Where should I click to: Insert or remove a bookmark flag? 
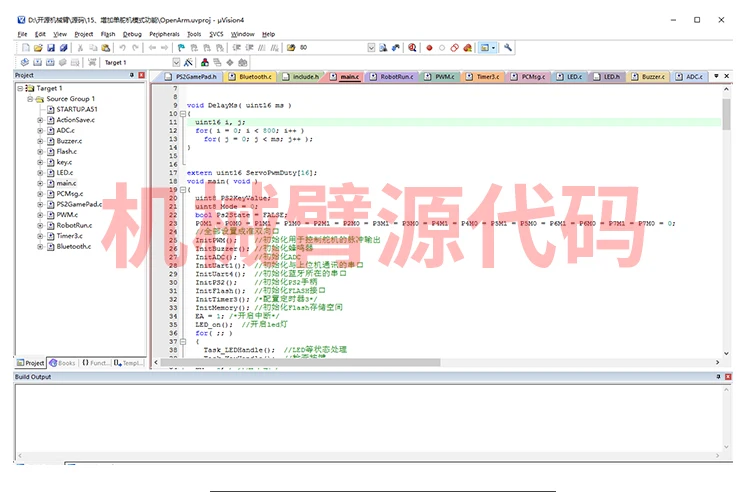[181, 48]
